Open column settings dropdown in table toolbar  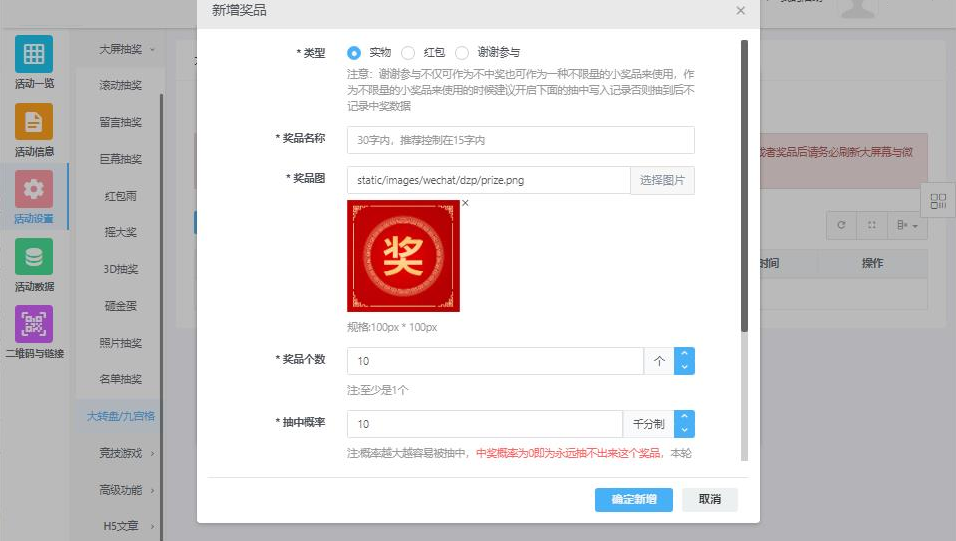tap(907, 225)
